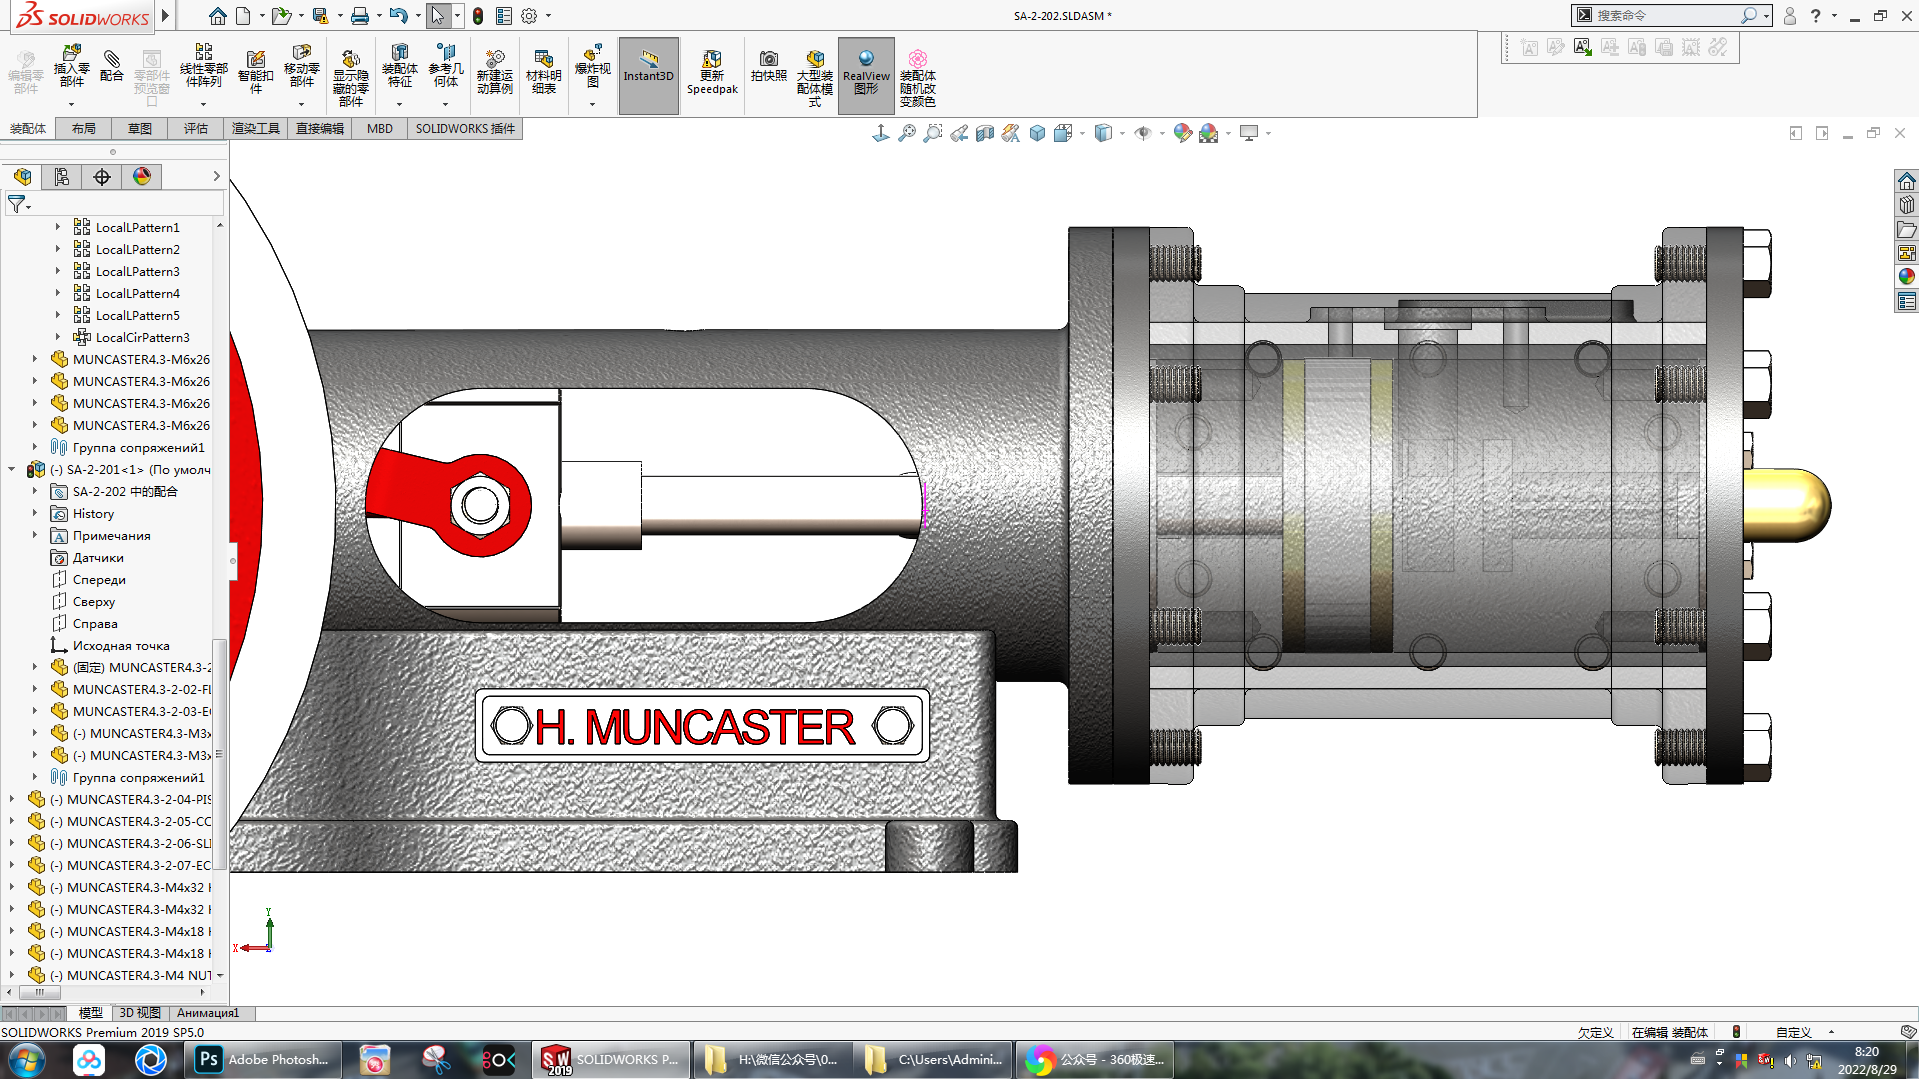Open the 渲染工具 tab
Screen dimensions: 1919x1079
pyautogui.click(x=256, y=128)
